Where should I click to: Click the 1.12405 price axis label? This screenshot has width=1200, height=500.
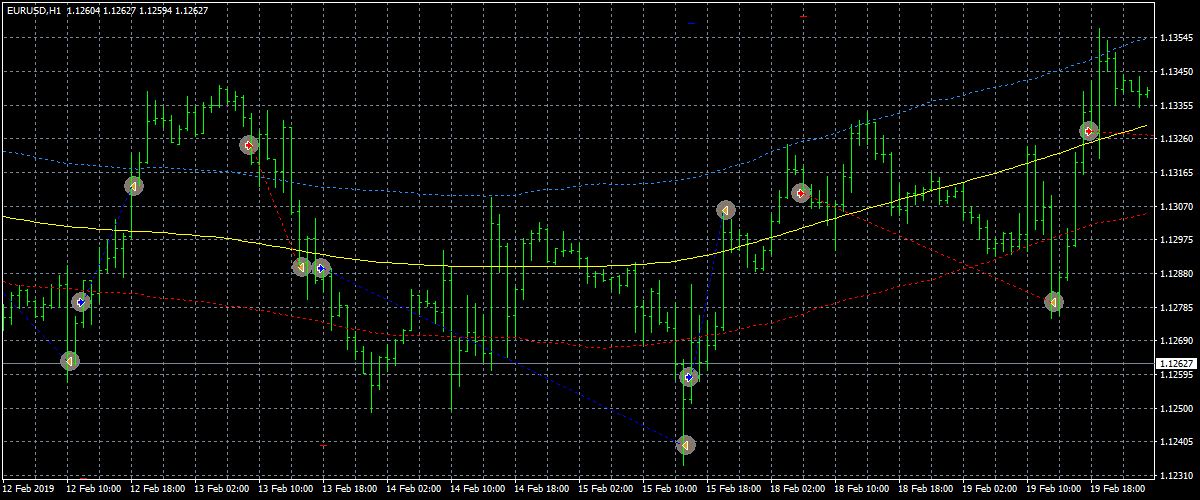(1176, 442)
